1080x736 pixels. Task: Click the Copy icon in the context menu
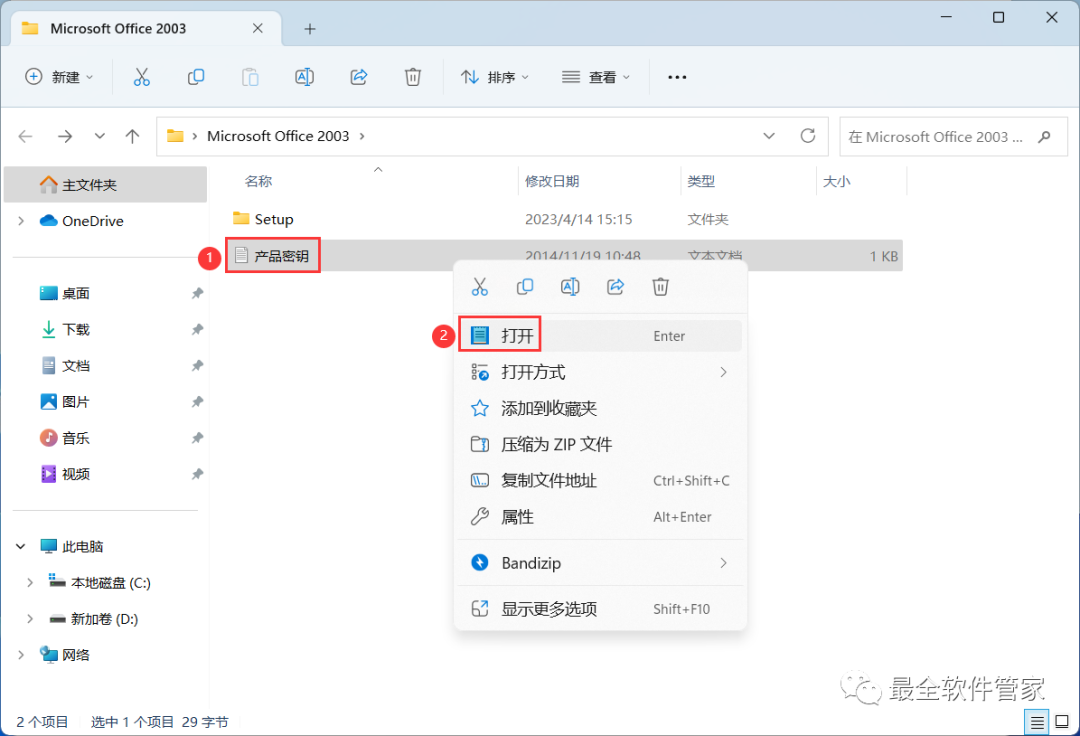[x=525, y=286]
